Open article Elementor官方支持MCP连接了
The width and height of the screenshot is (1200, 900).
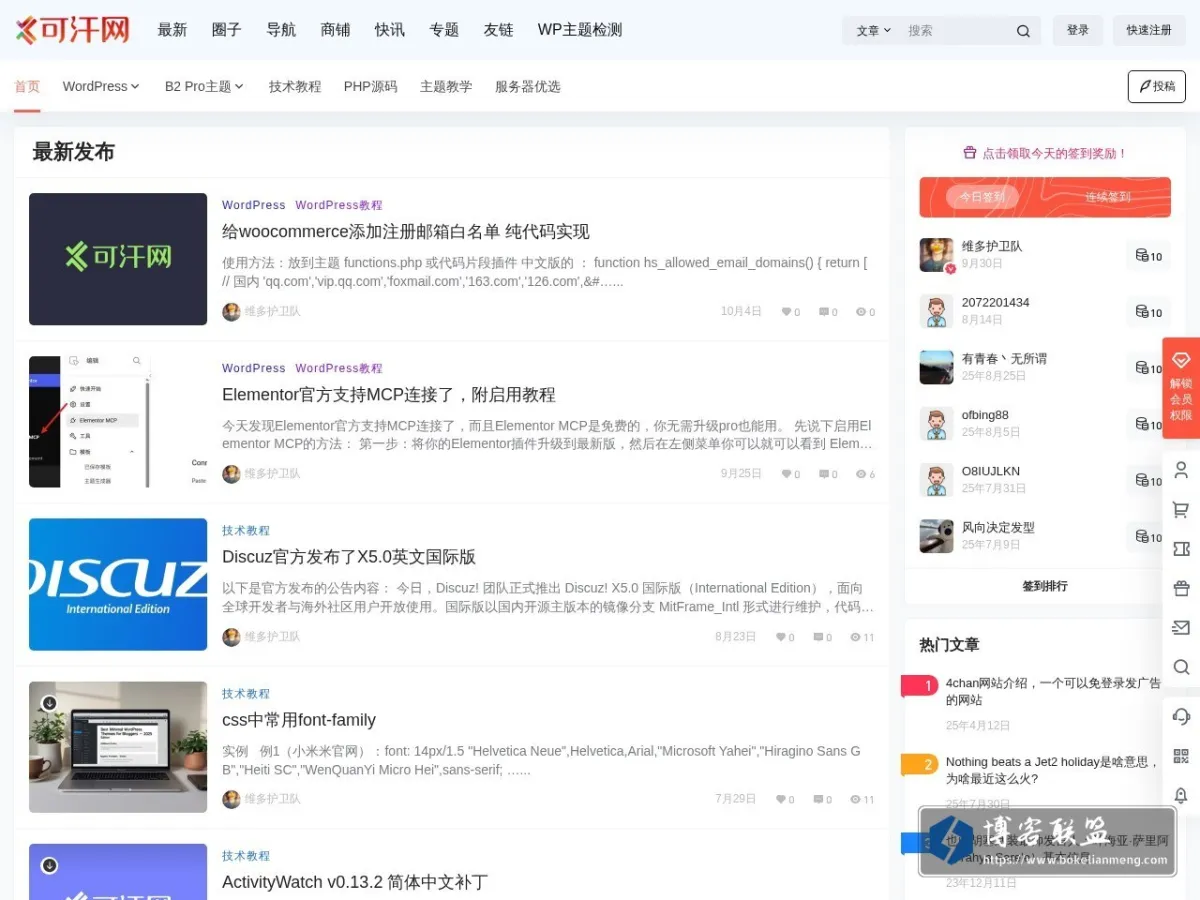389,395
